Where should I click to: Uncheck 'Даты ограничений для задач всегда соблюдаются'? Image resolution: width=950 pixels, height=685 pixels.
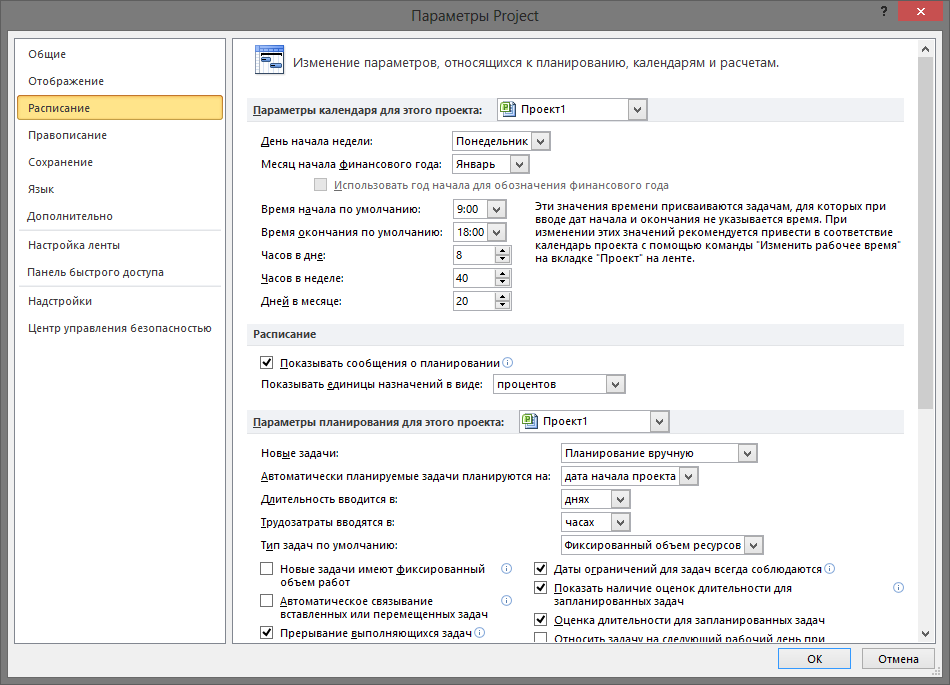[540, 569]
